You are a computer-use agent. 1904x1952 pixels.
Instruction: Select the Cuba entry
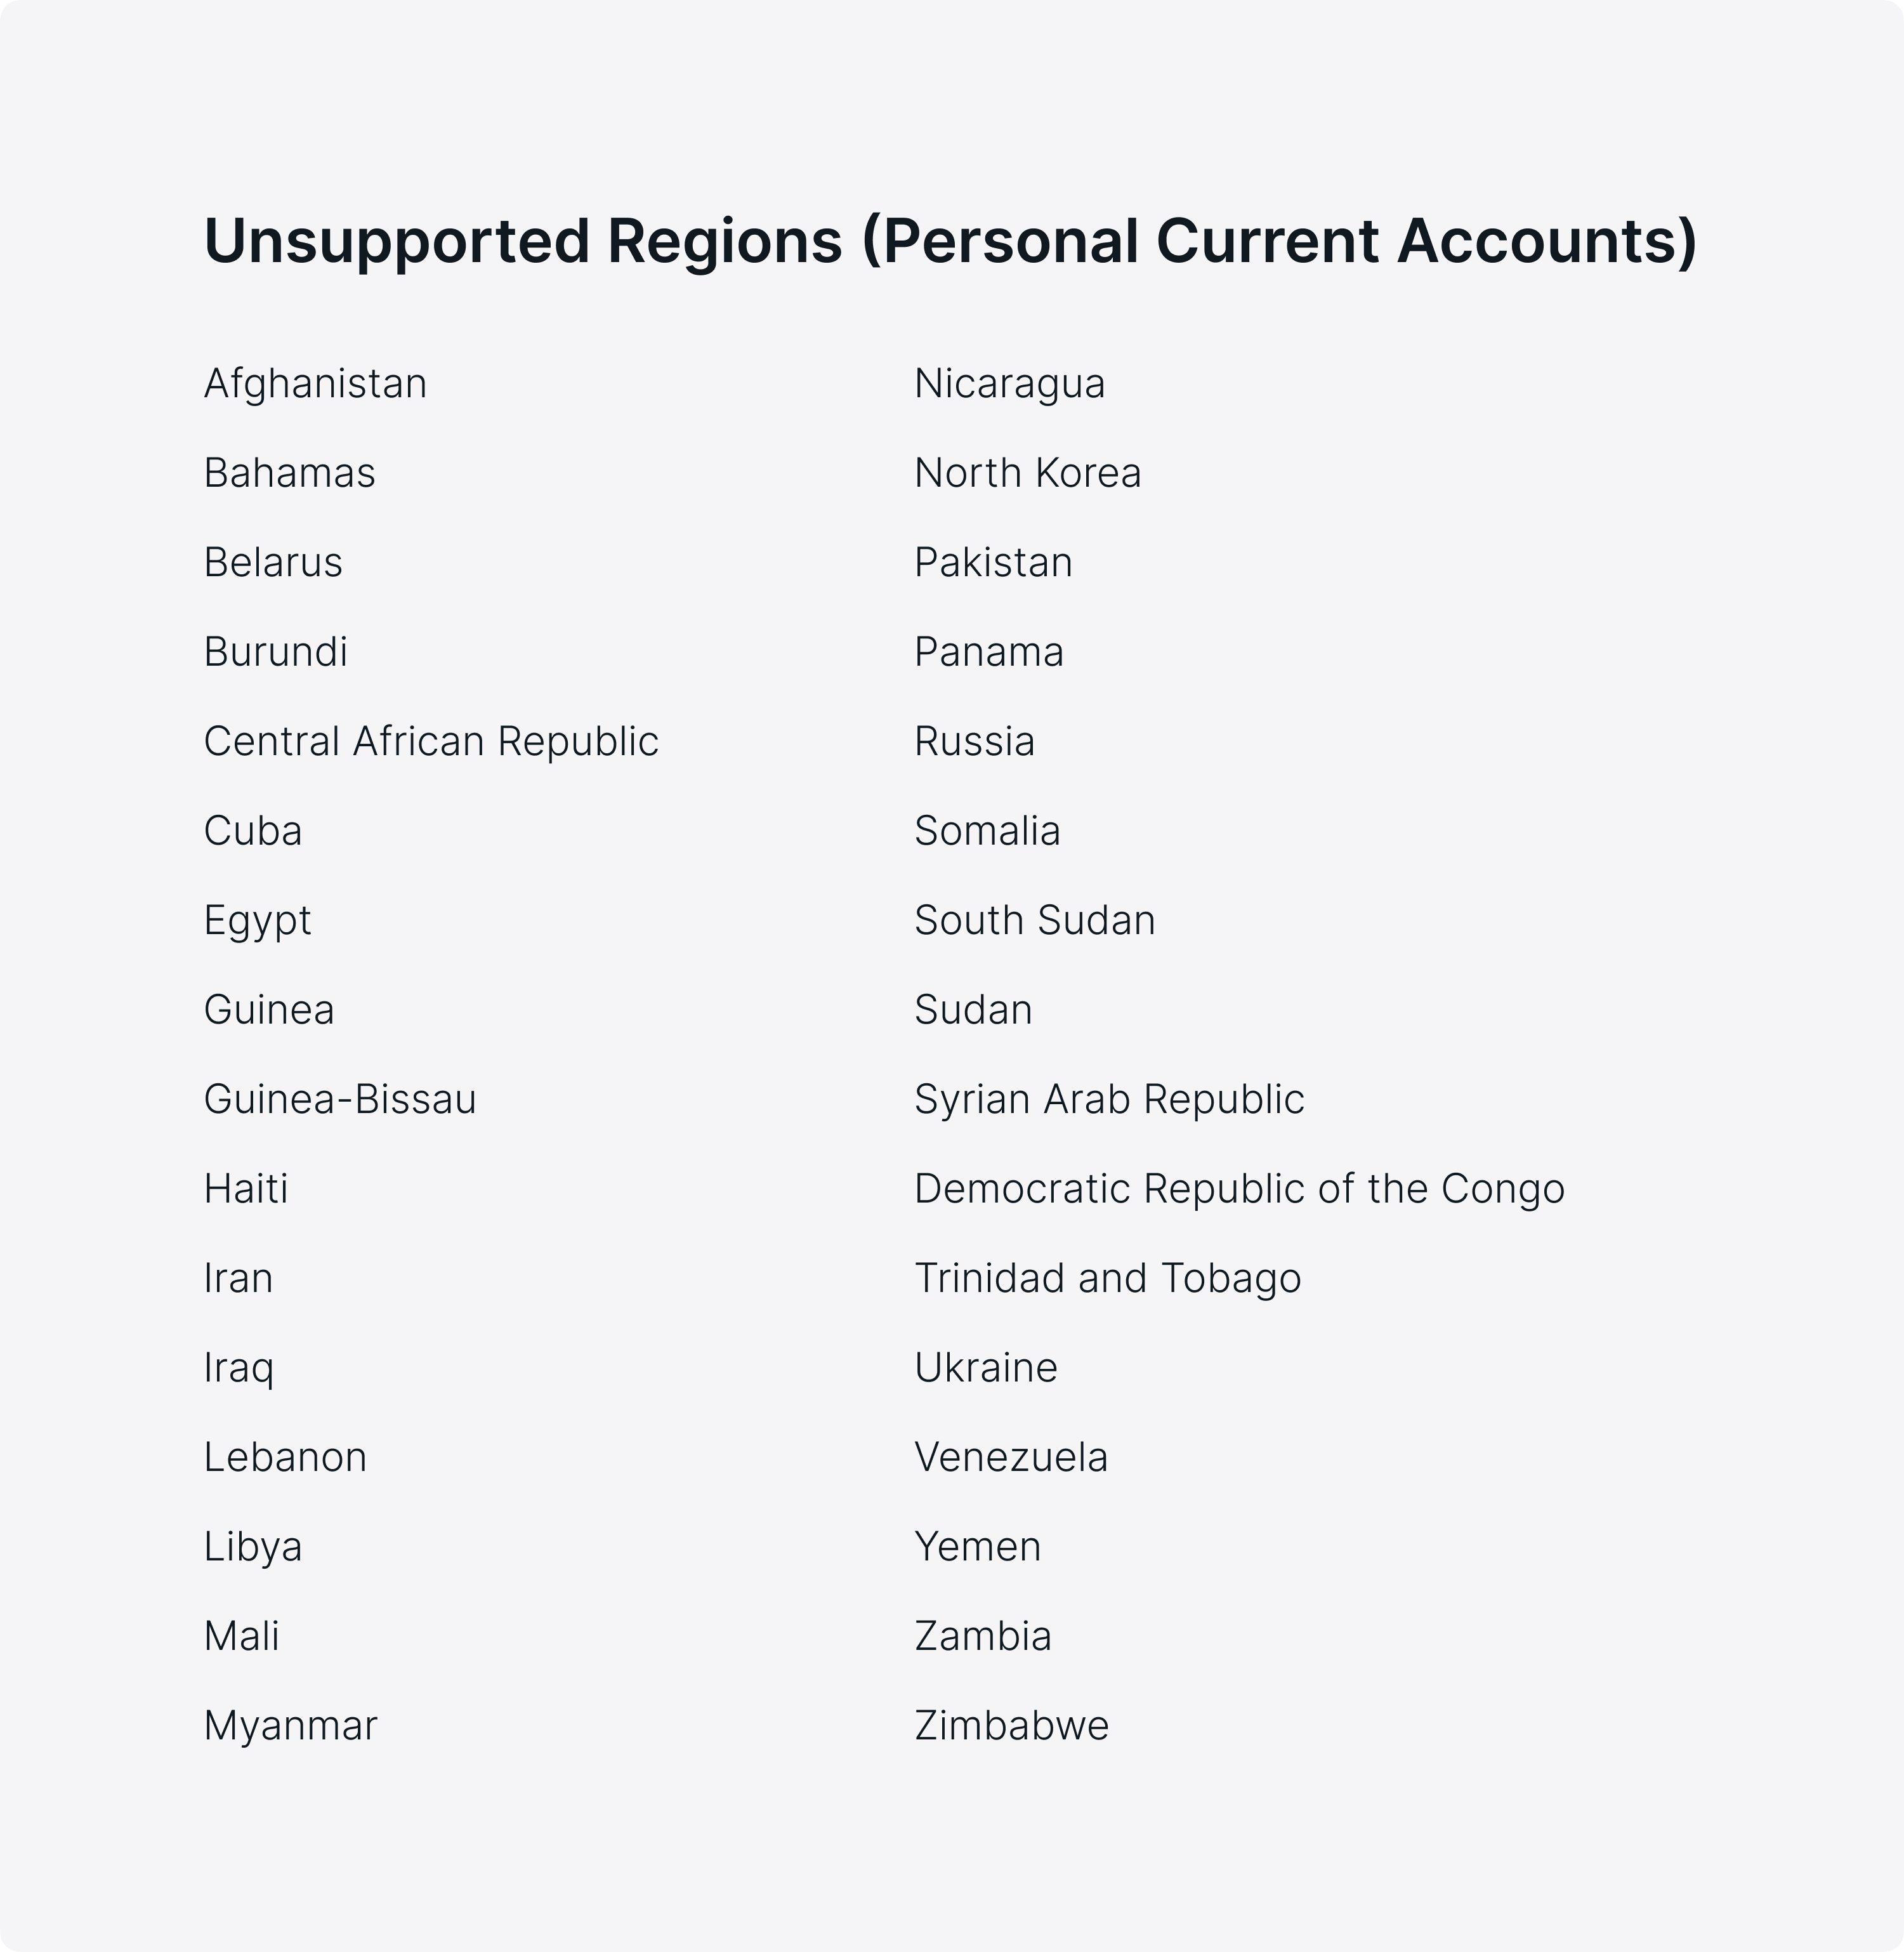pos(253,831)
